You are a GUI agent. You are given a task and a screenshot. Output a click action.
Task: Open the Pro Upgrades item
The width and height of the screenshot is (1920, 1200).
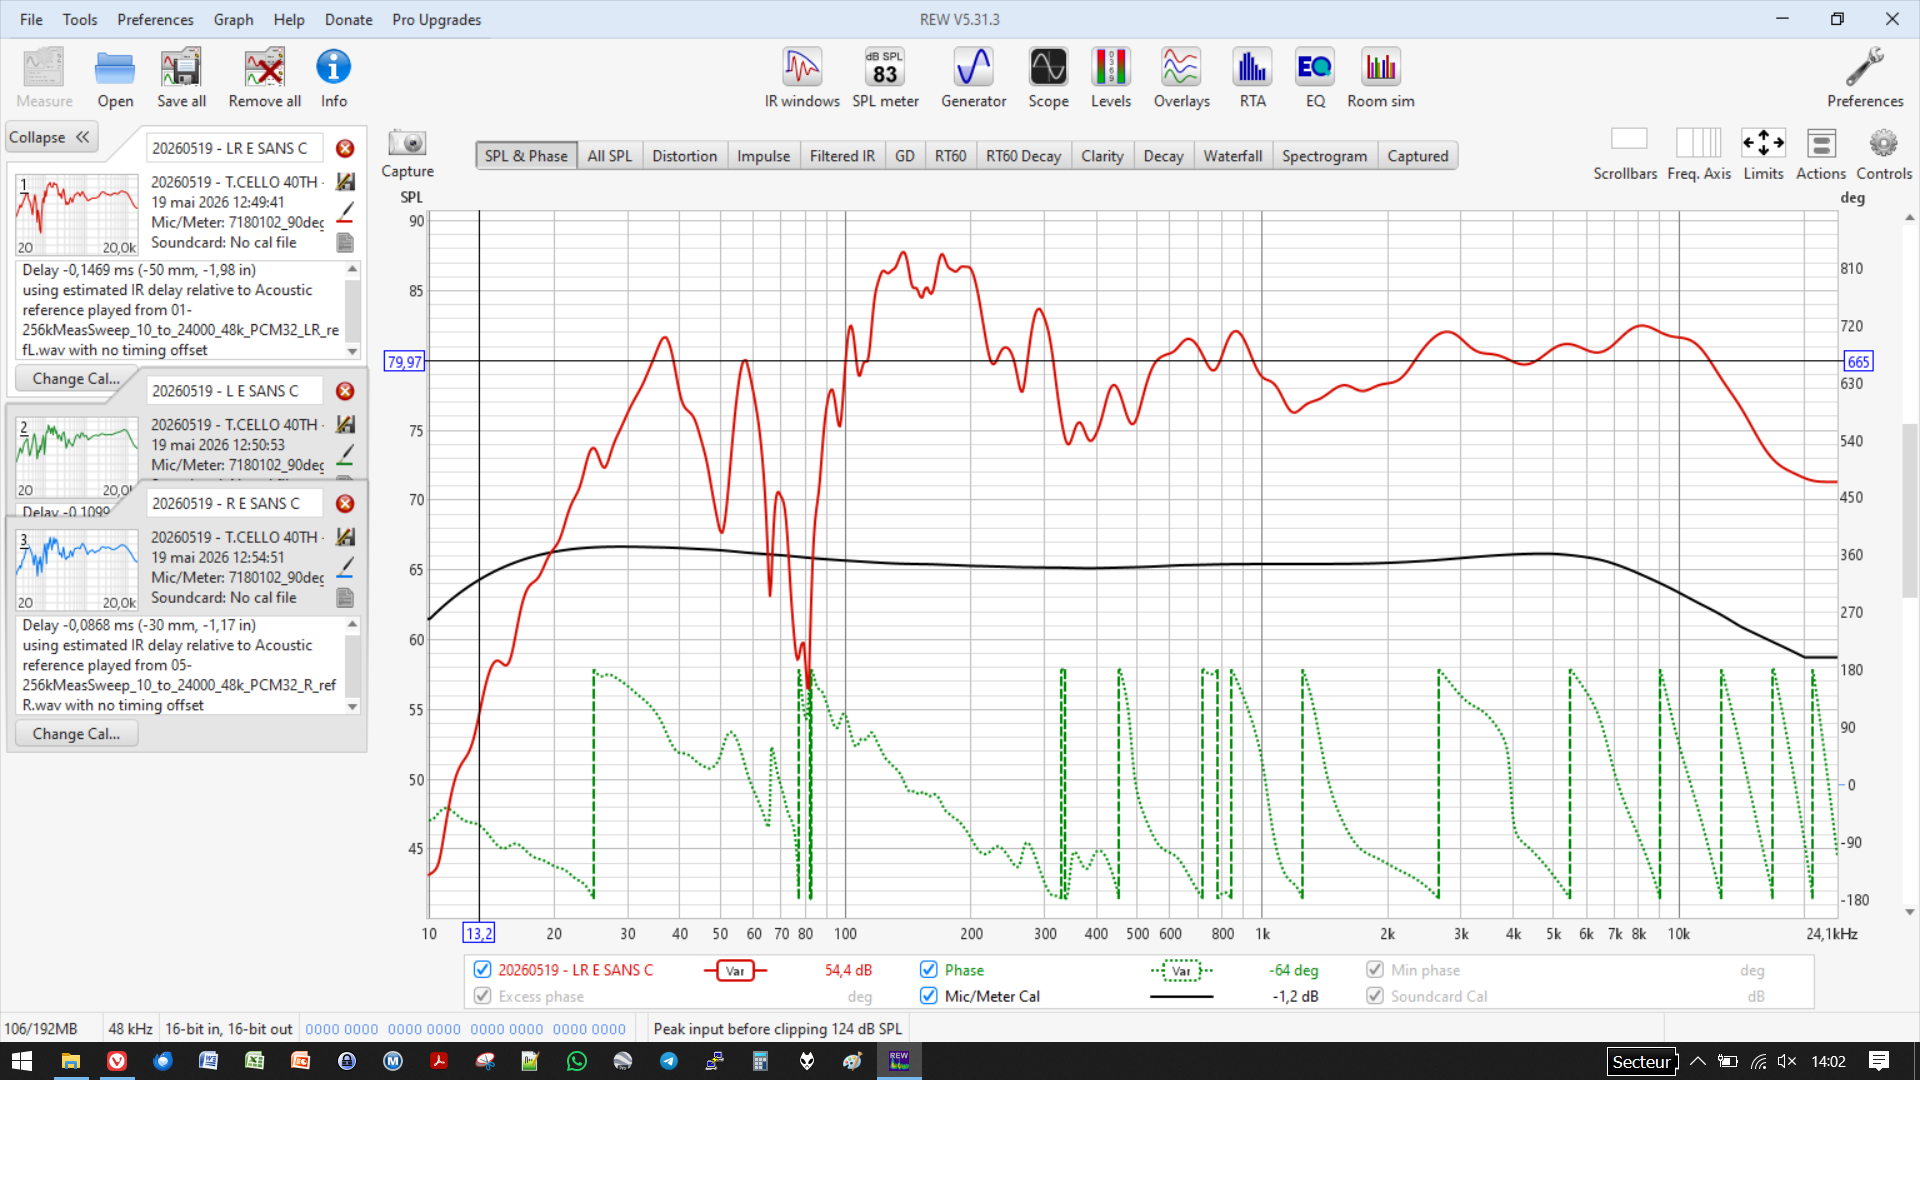pos(436,19)
